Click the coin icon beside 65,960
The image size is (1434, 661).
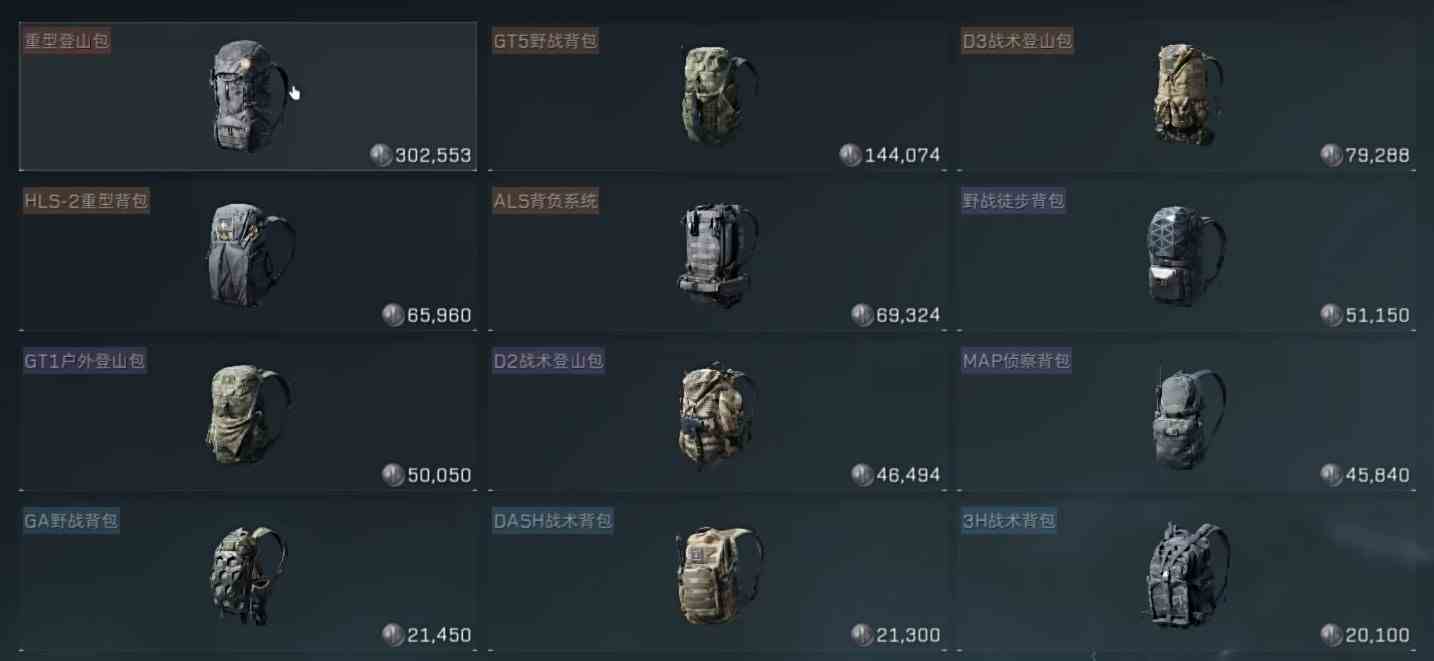[x=393, y=315]
